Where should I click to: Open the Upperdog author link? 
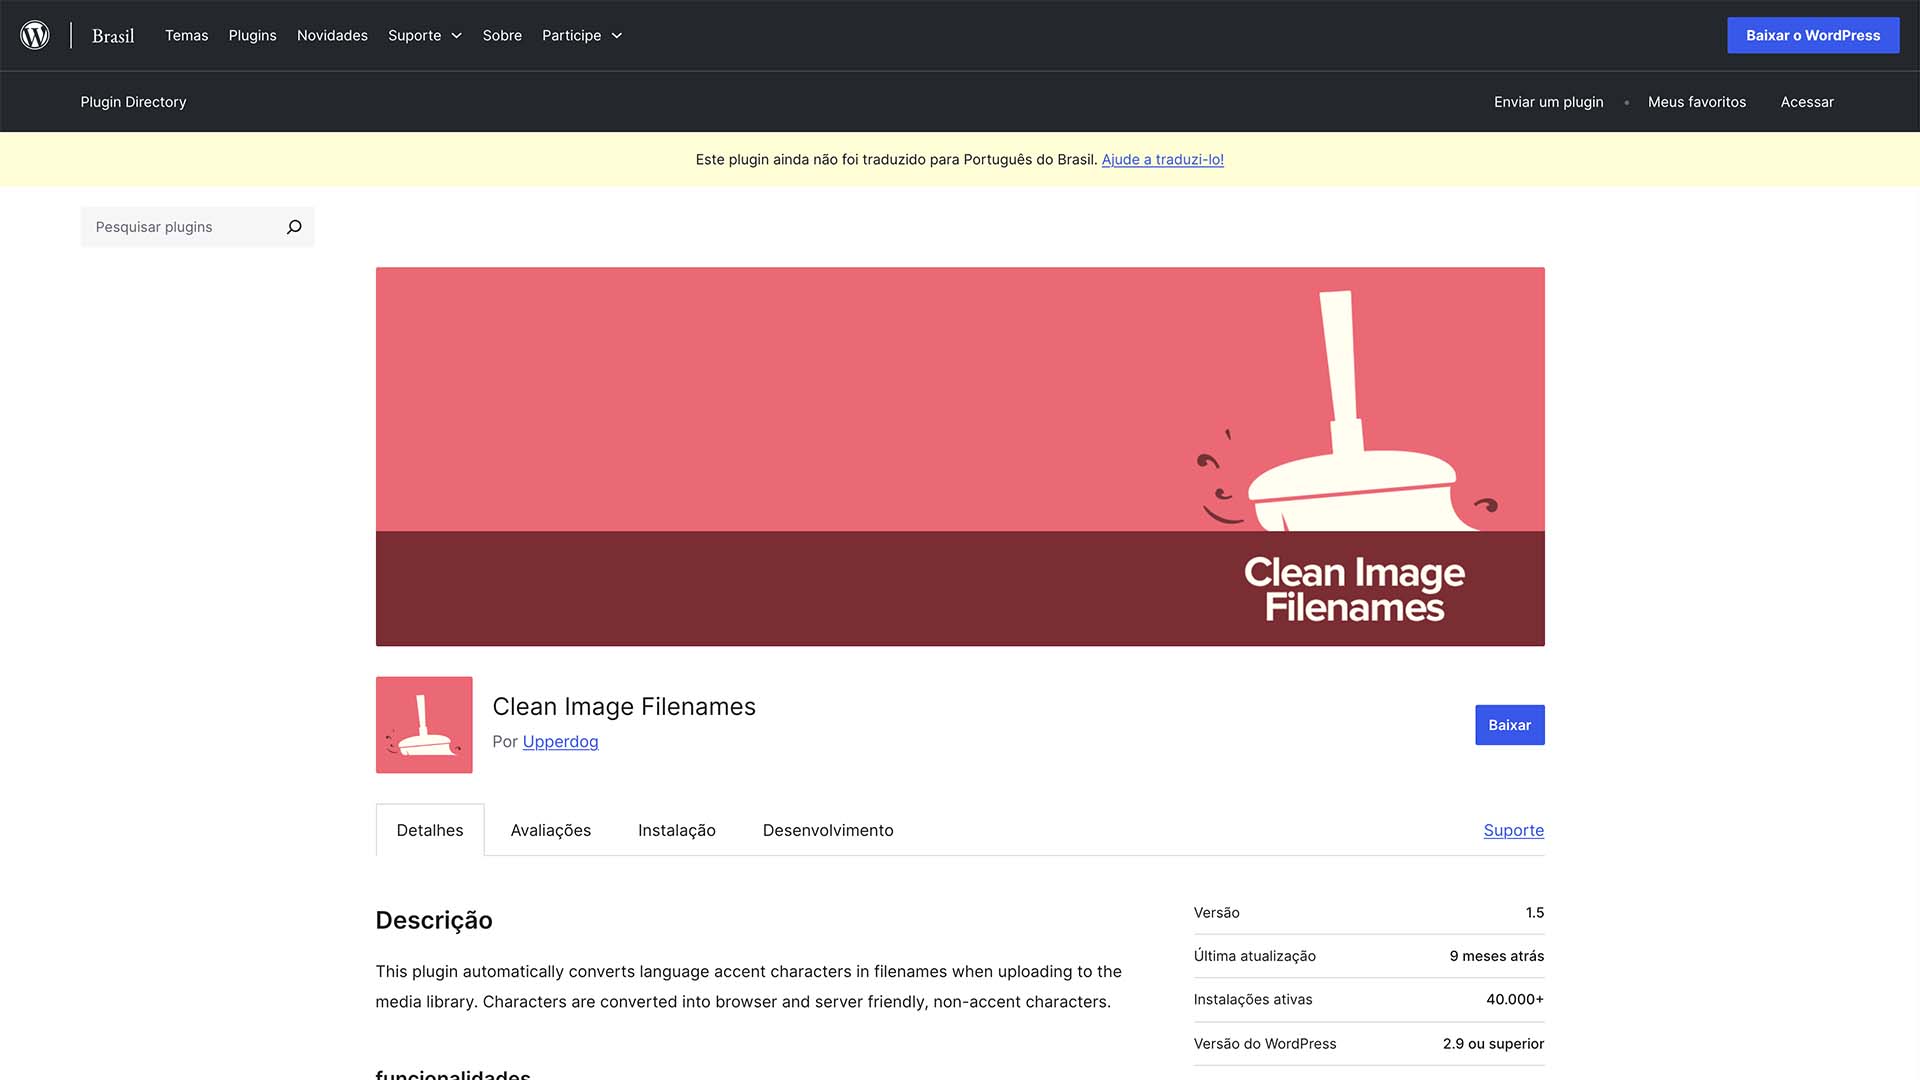click(560, 741)
